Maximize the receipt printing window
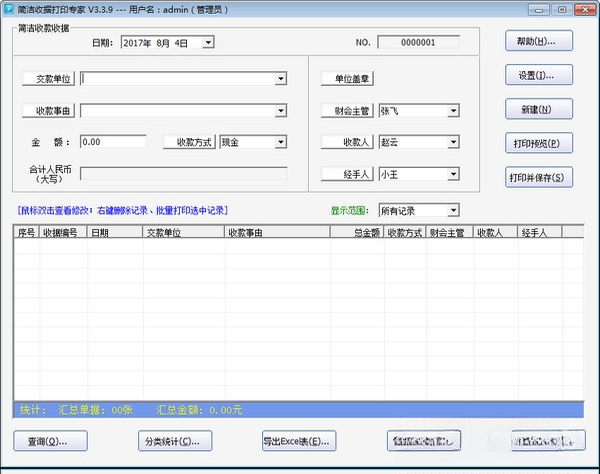600x474 pixels. [x=562, y=10]
